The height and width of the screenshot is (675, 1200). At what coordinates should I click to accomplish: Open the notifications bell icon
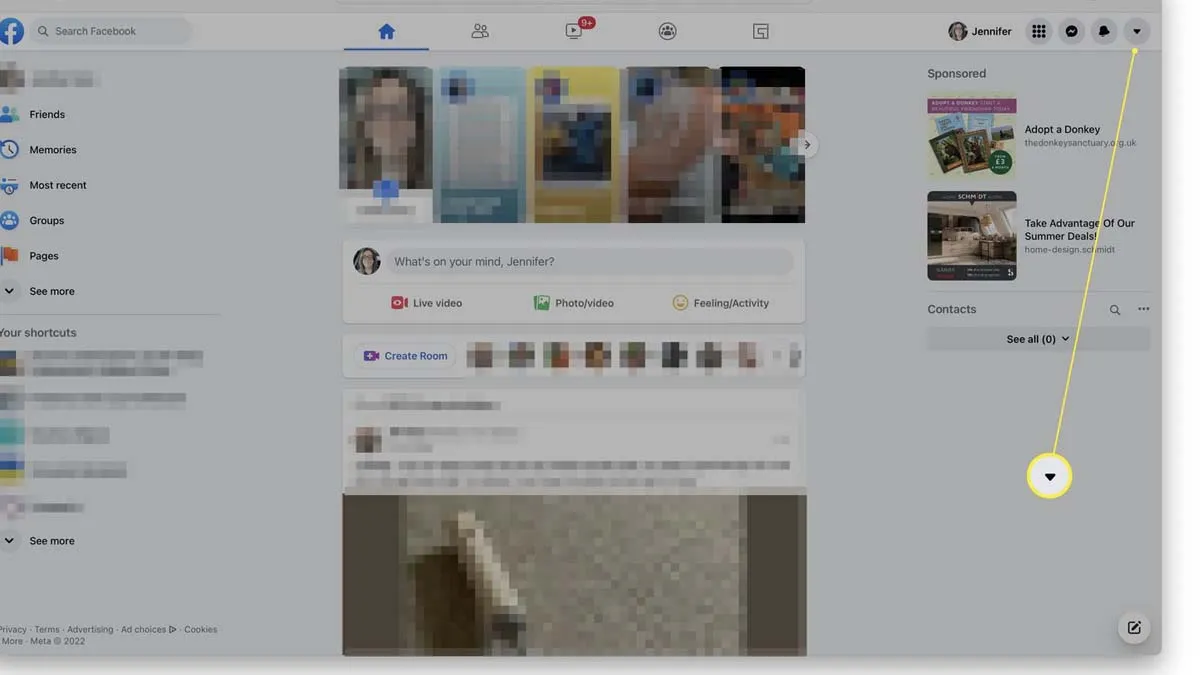(1104, 31)
